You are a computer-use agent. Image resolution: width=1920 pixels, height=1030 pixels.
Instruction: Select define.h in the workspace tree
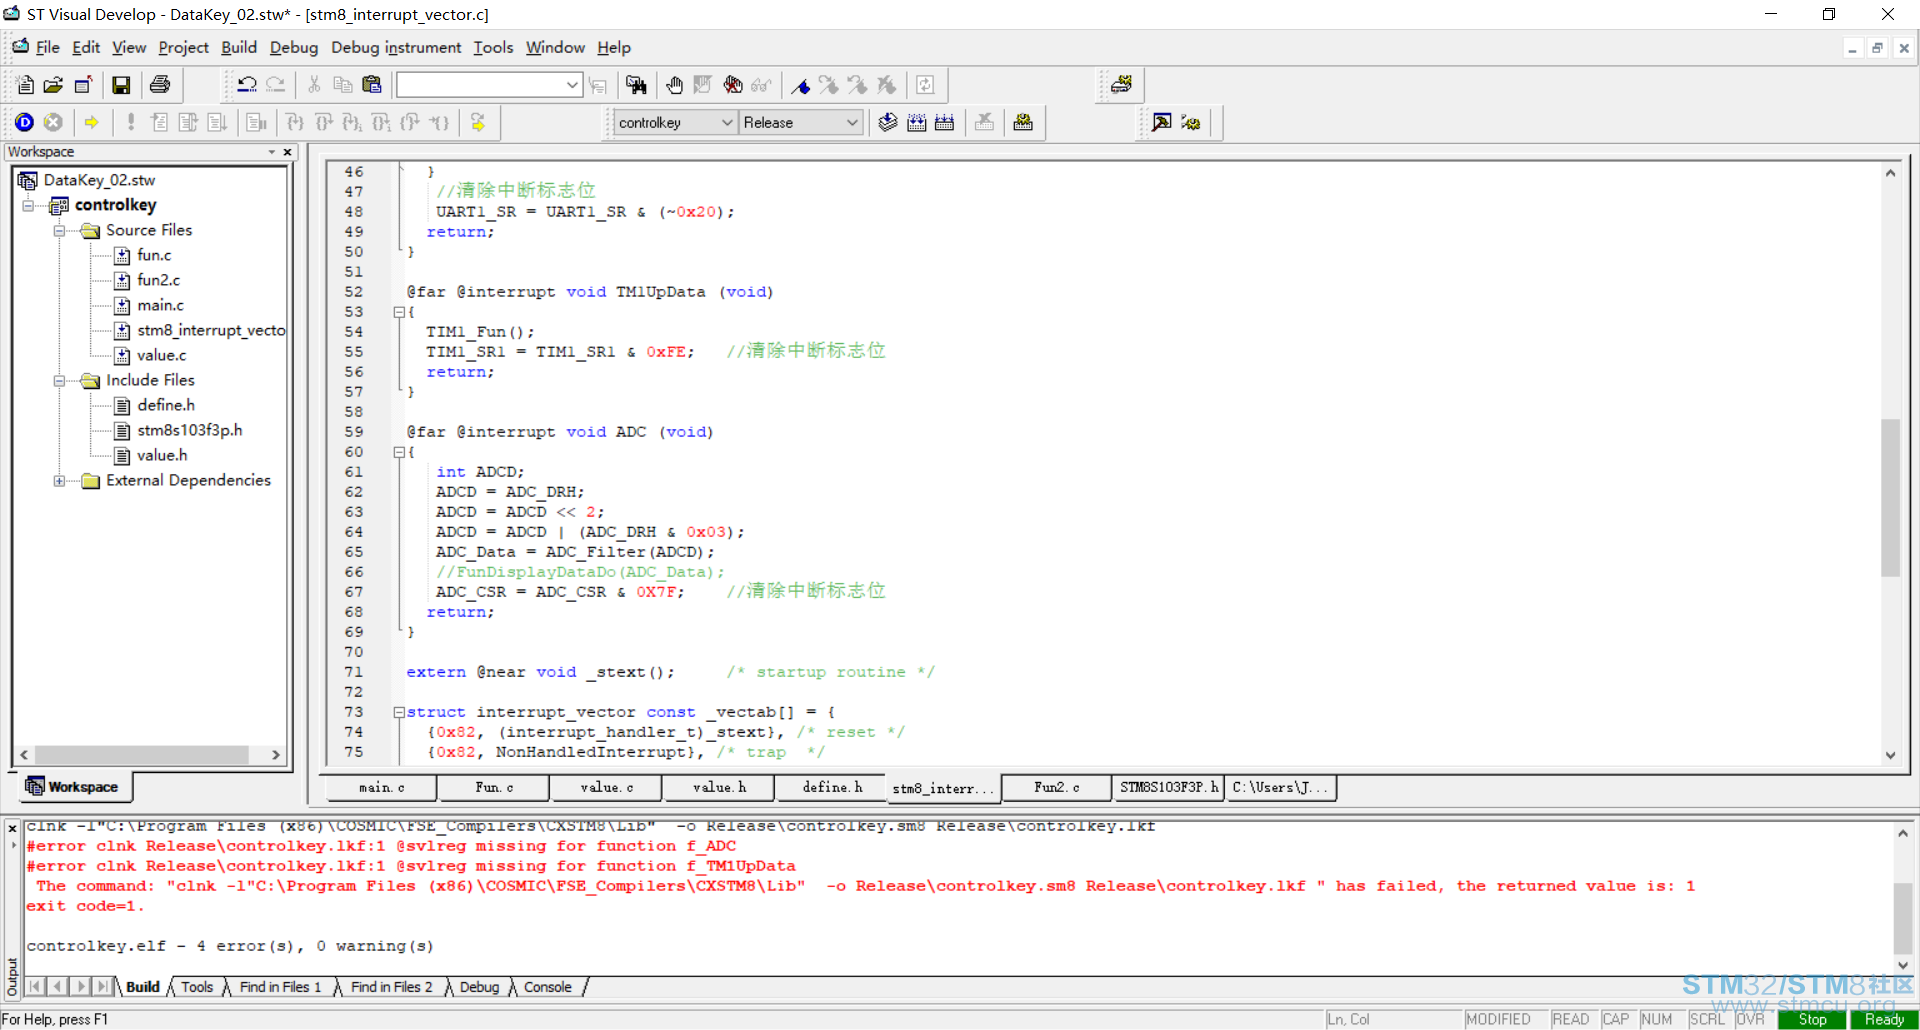[x=166, y=405]
